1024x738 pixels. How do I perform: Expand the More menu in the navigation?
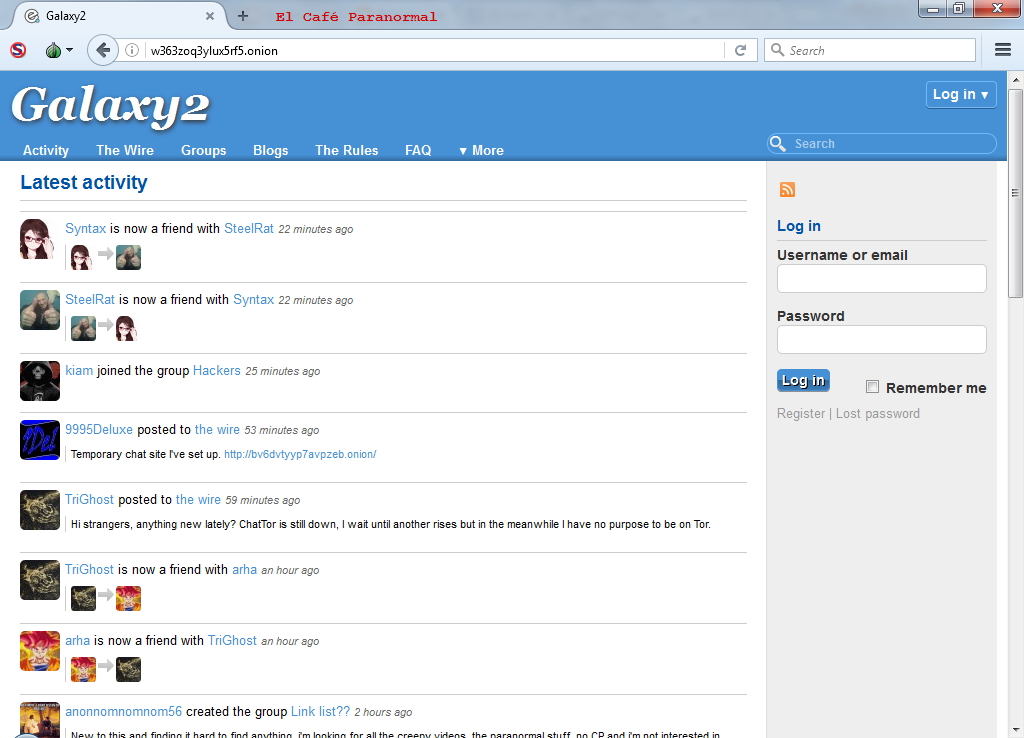click(x=481, y=150)
